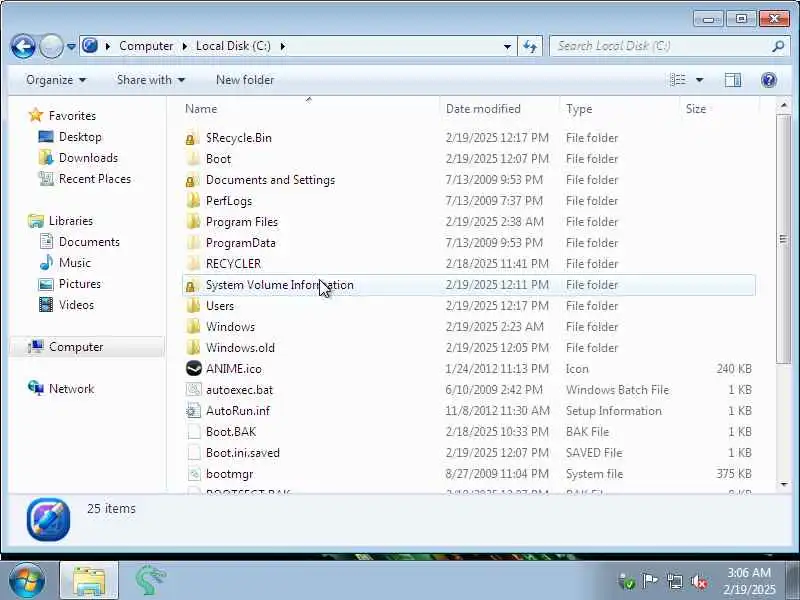Open the Share with menu
Image resolution: width=800 pixels, height=600 pixels.
[151, 80]
